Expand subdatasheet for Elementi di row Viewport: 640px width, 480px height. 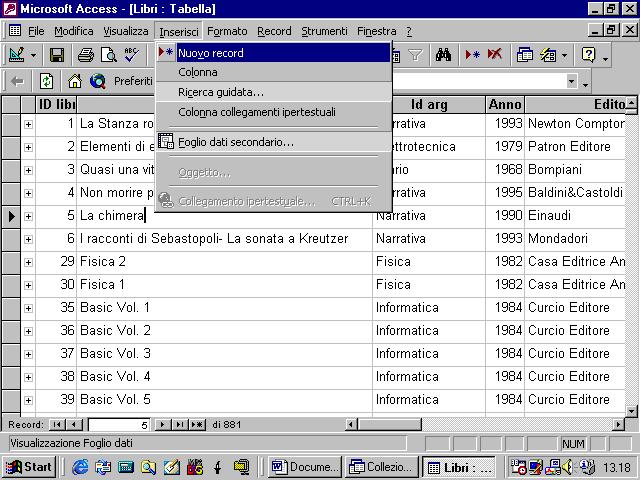pyautogui.click(x=28, y=147)
